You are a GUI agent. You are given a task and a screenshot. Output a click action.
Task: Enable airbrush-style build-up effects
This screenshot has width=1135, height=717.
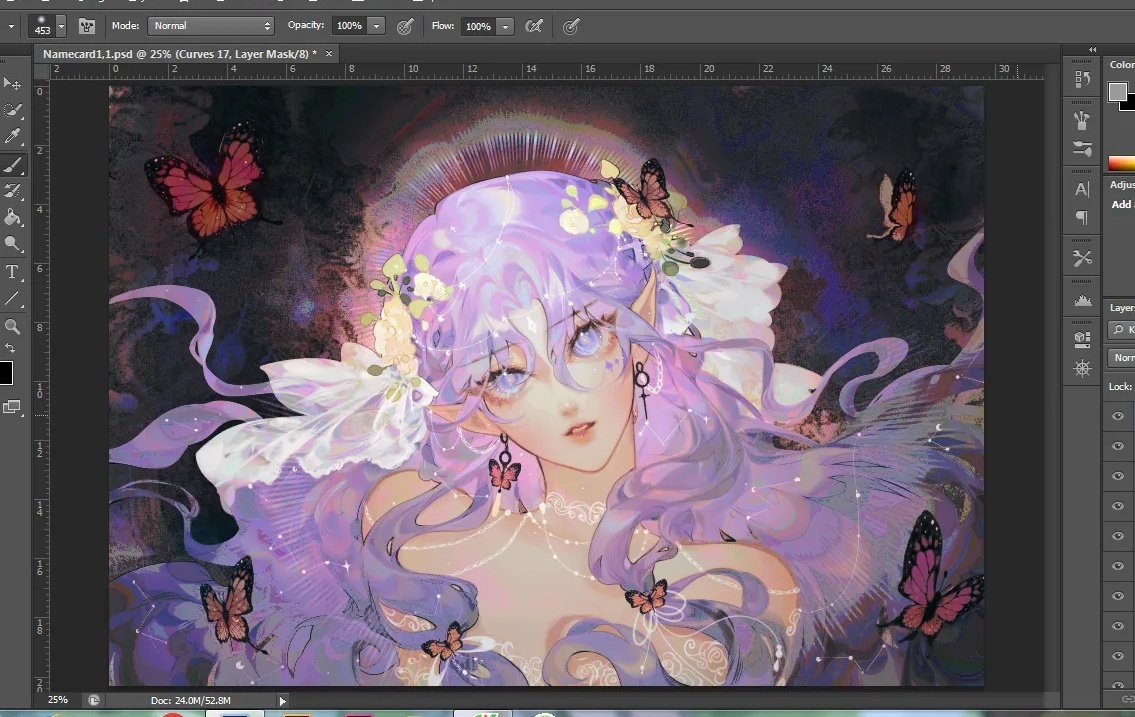tap(533, 27)
